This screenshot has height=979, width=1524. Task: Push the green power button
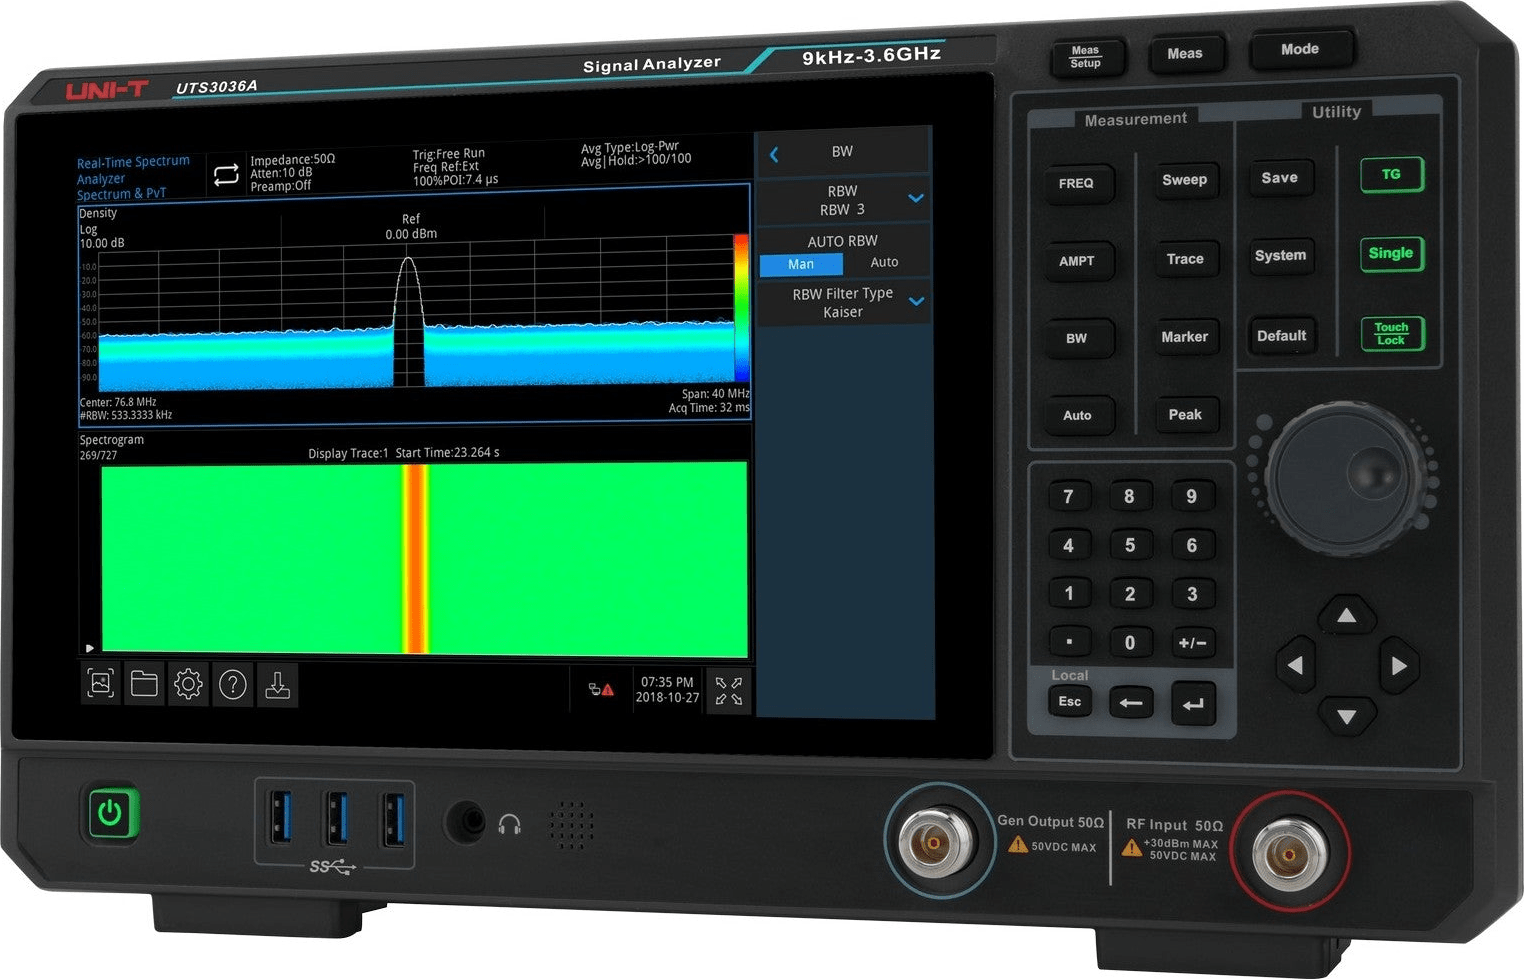[x=110, y=814]
